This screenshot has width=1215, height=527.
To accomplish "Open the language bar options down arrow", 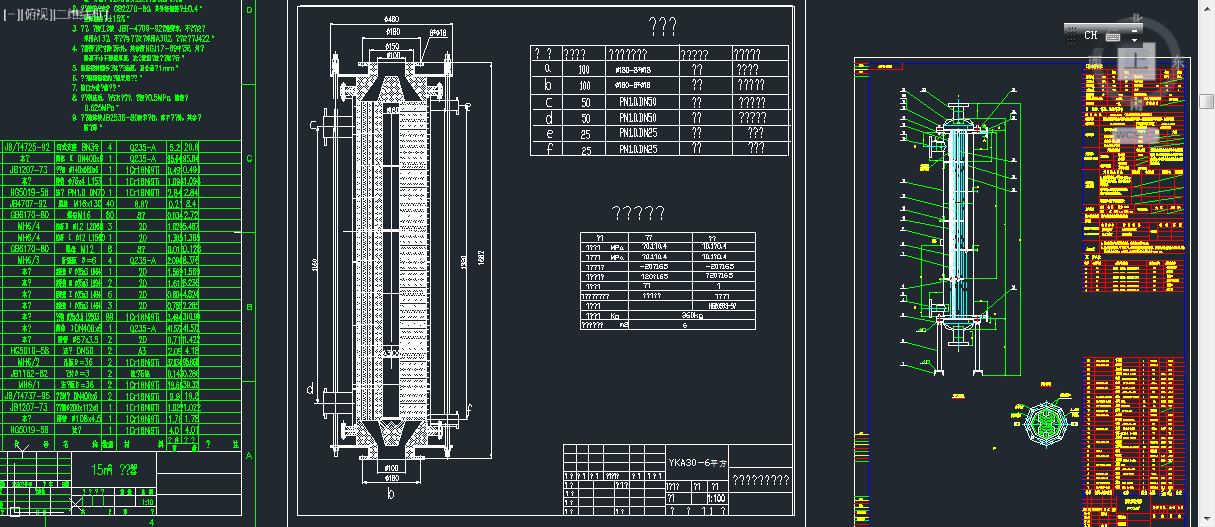I will pos(1135,39).
